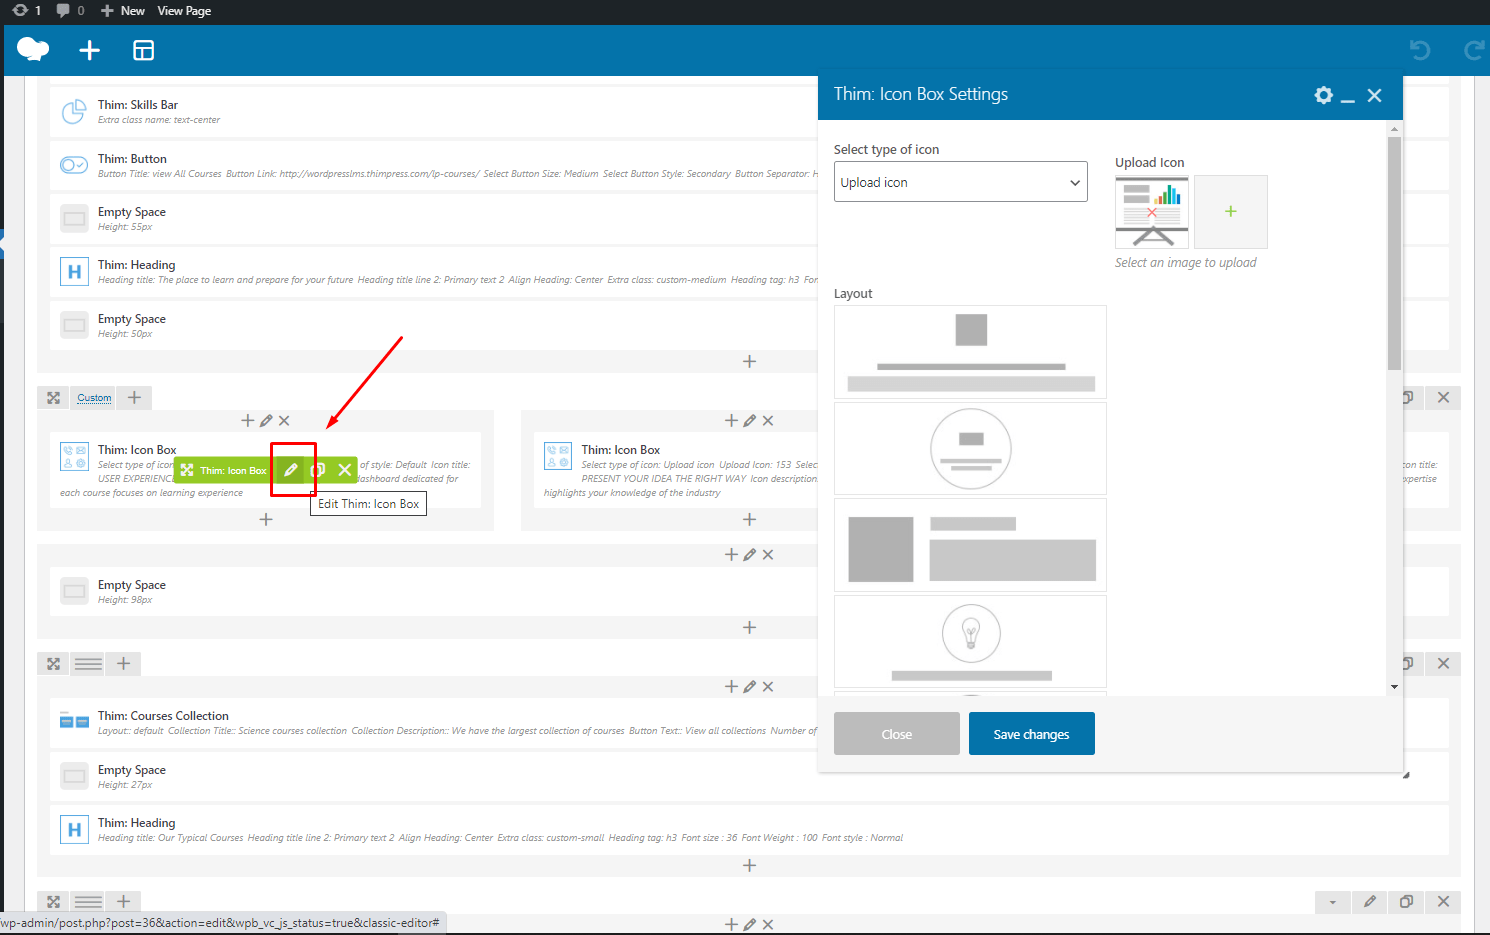
Task: Open the templates panel in toolbar
Action: click(144, 50)
